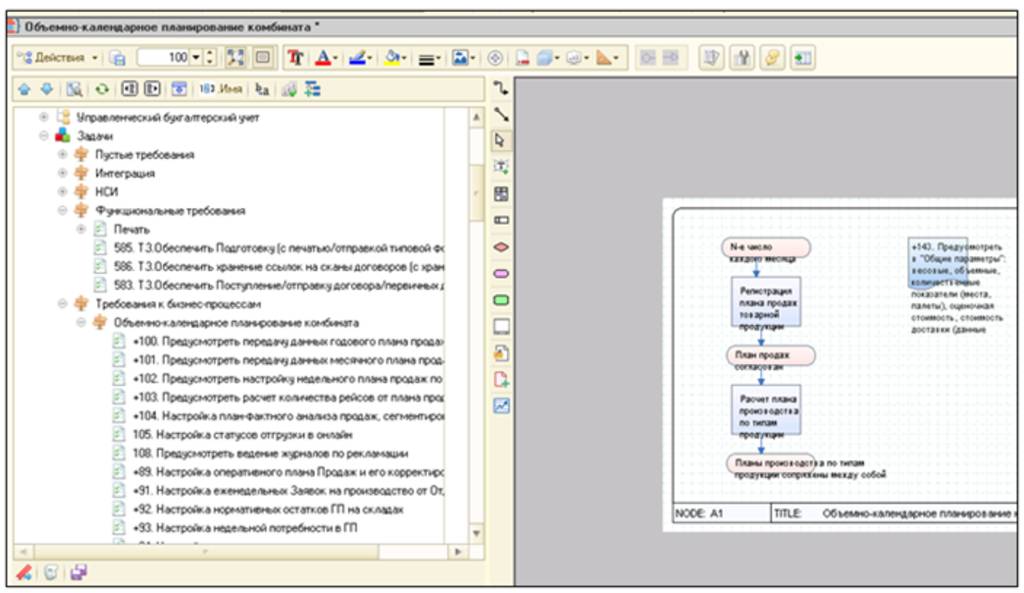Open the zoom percentage dropdown
The width and height of the screenshot is (1024, 593).
pos(196,58)
